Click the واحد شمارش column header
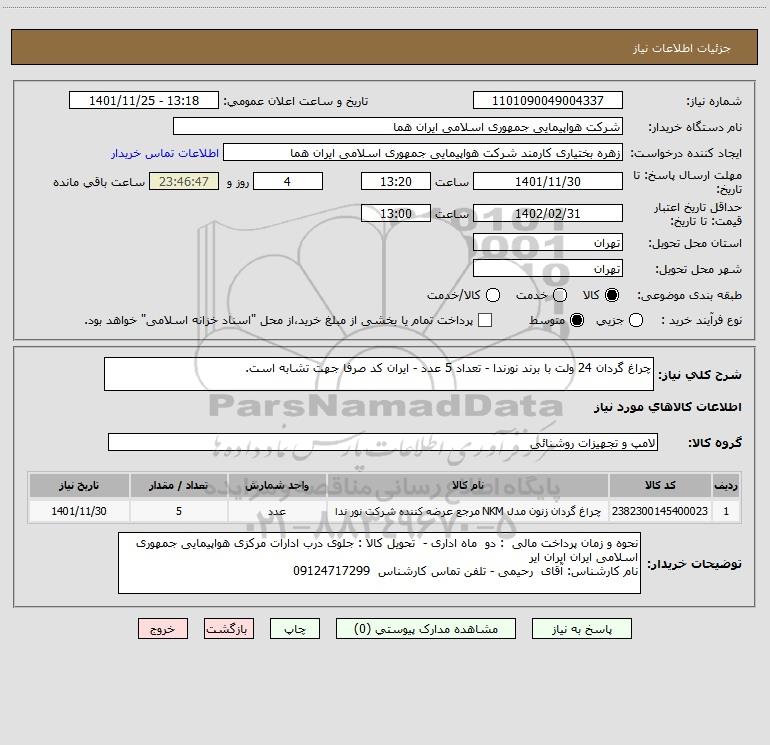The width and height of the screenshot is (770, 745). (277, 485)
